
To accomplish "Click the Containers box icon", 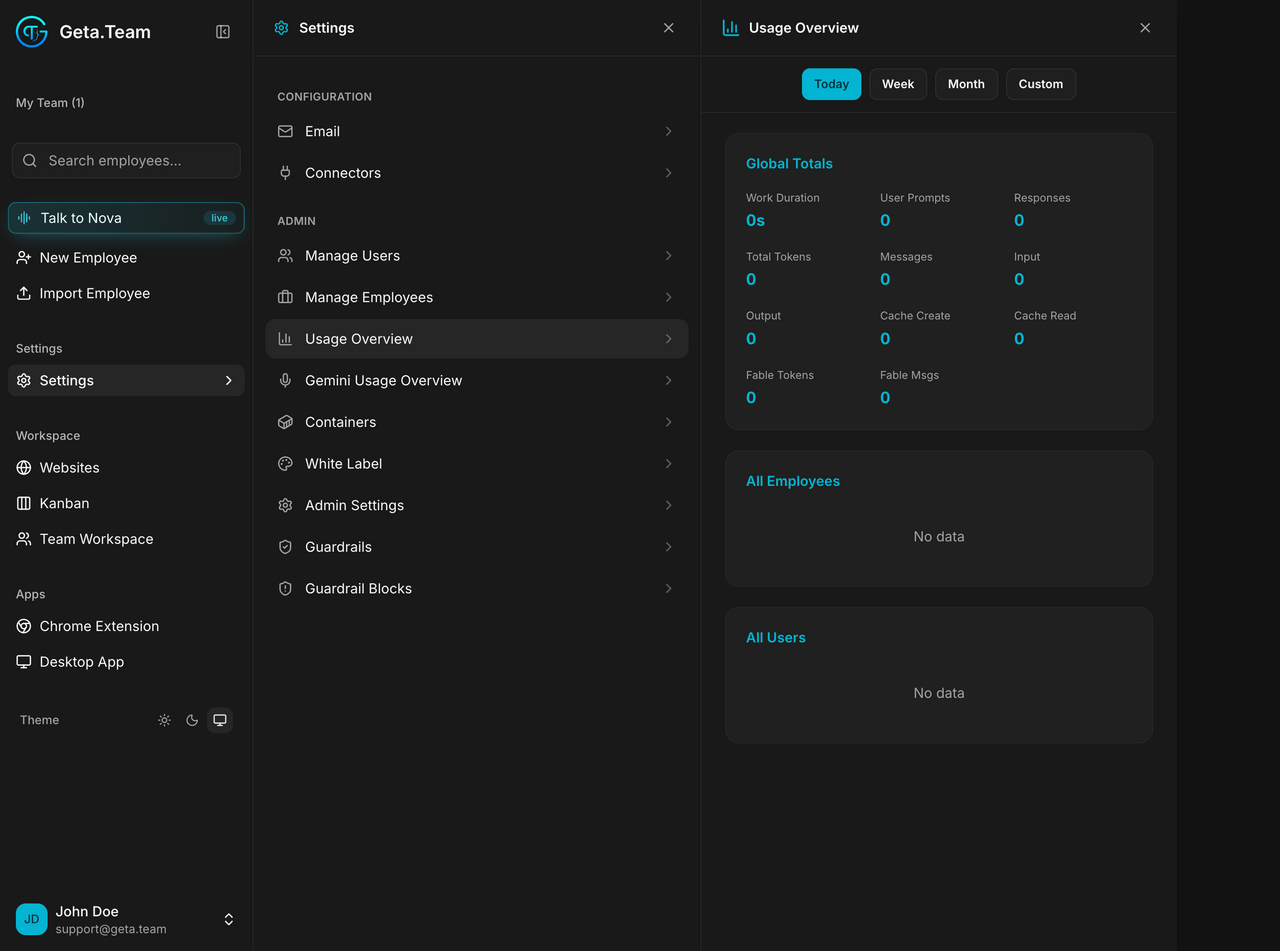I will (285, 422).
